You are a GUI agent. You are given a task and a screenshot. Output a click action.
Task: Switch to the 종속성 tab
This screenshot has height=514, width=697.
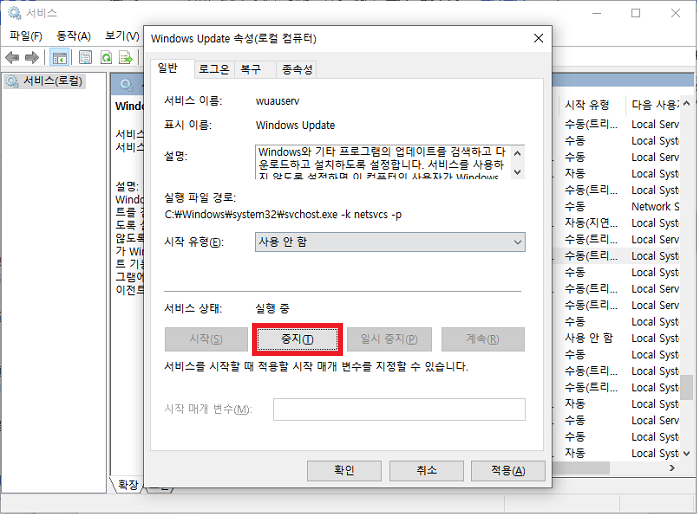coord(297,69)
